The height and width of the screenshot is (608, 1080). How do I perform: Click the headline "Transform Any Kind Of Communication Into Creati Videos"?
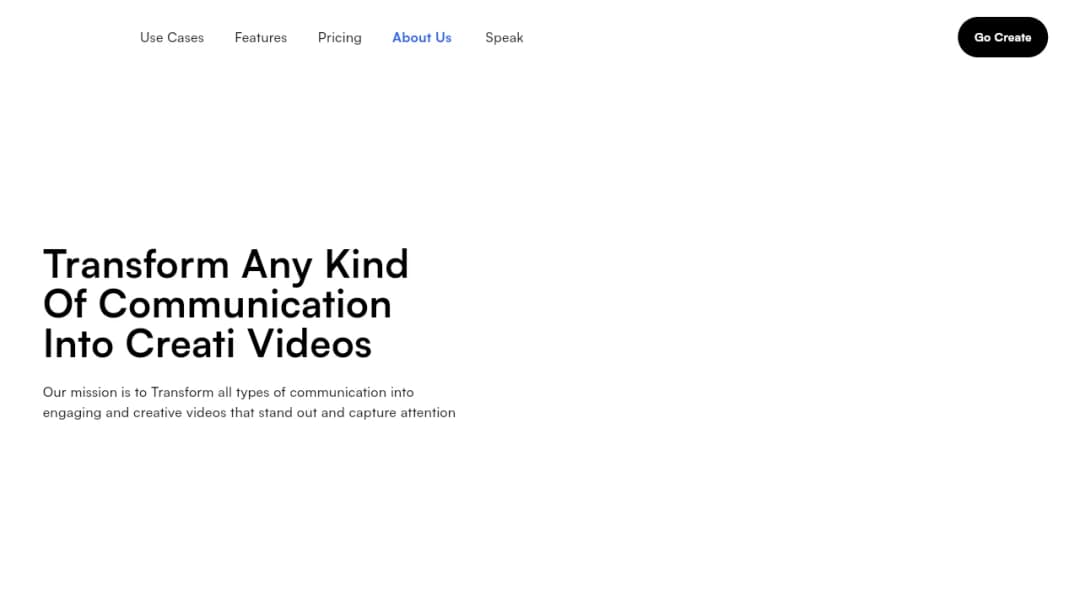click(x=226, y=304)
